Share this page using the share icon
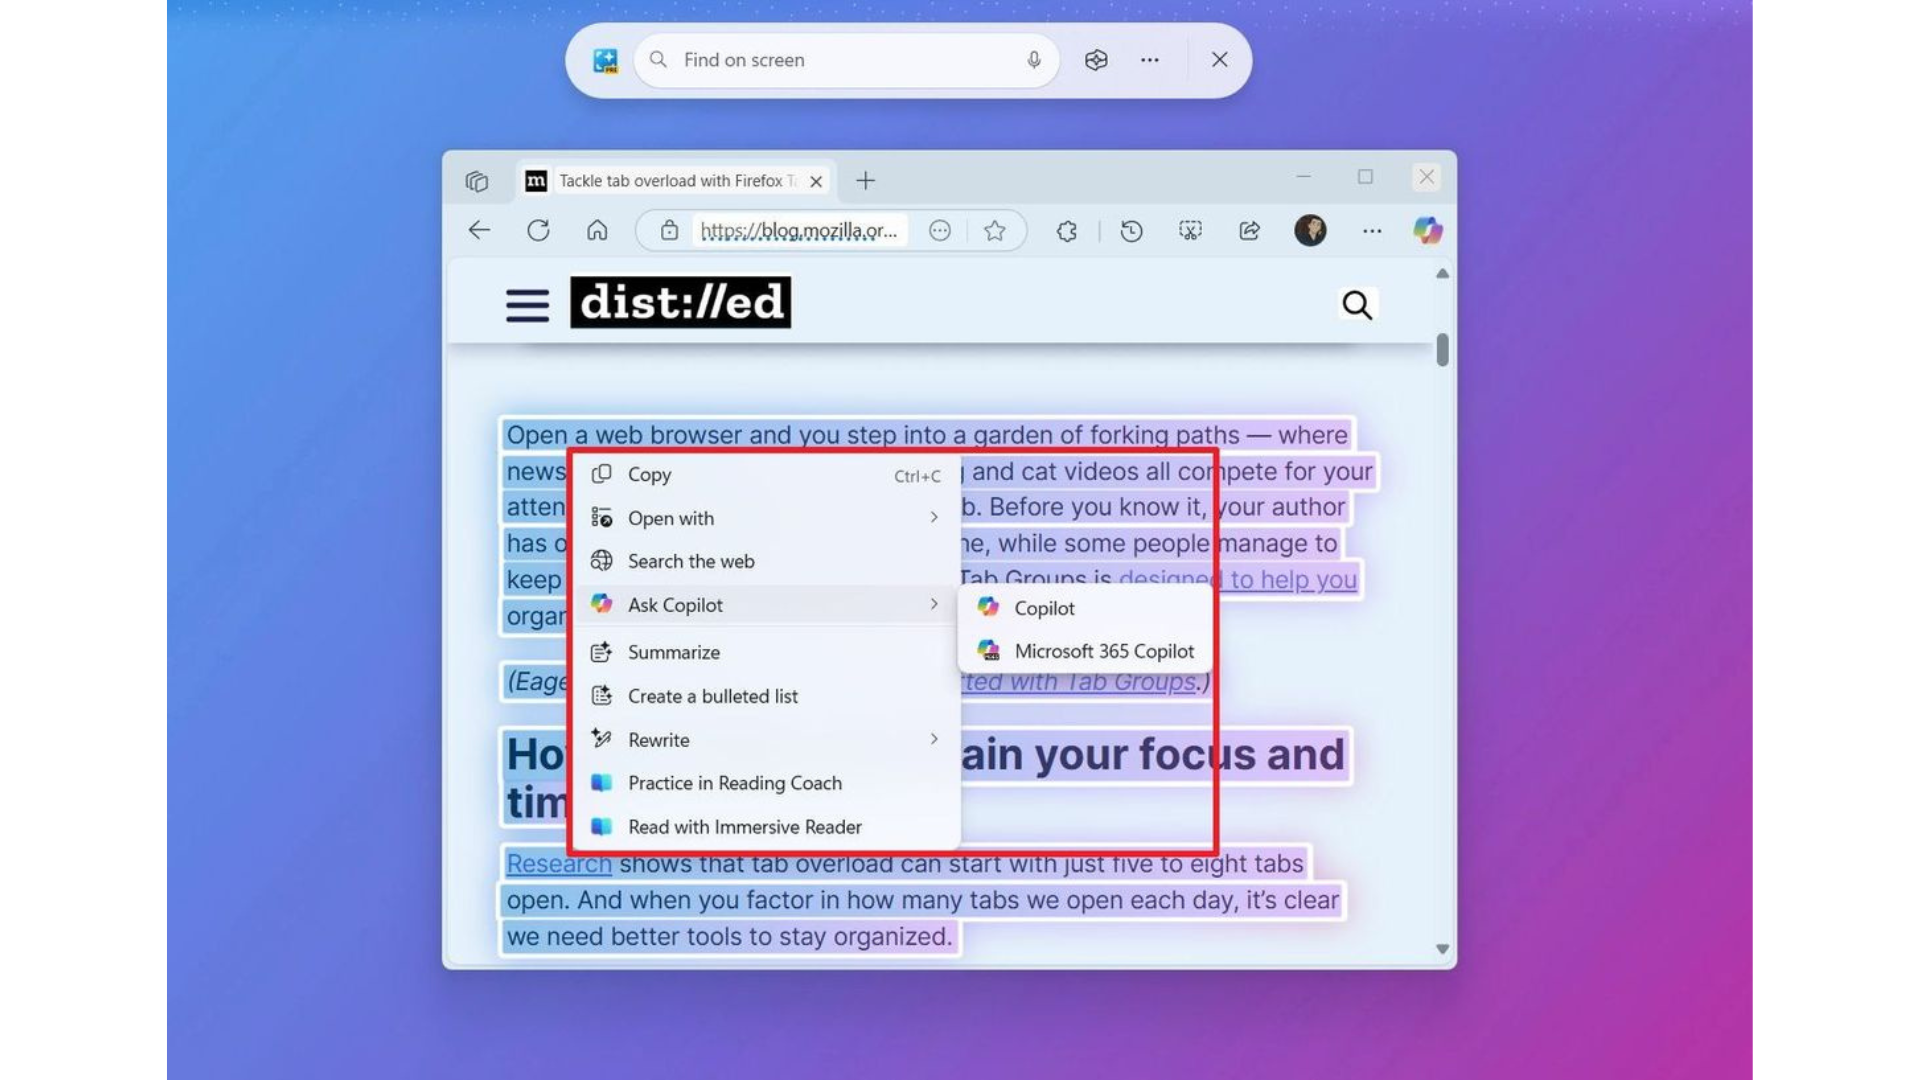Viewport: 1920px width, 1080px height. point(1248,231)
